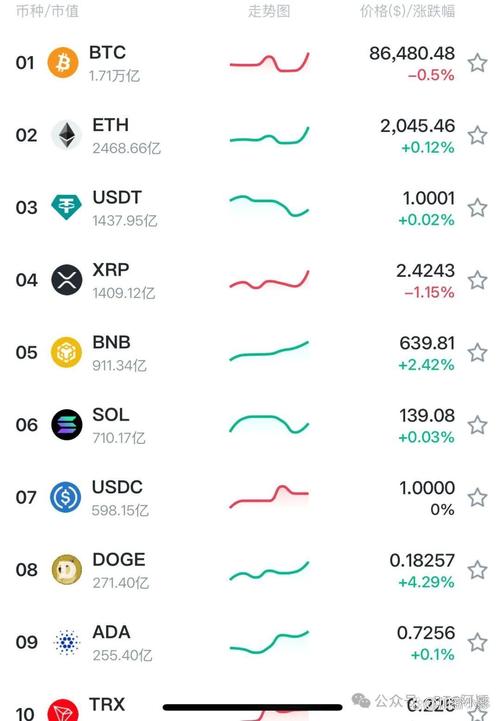Tap the Solana SOL coin icon

click(x=66, y=424)
